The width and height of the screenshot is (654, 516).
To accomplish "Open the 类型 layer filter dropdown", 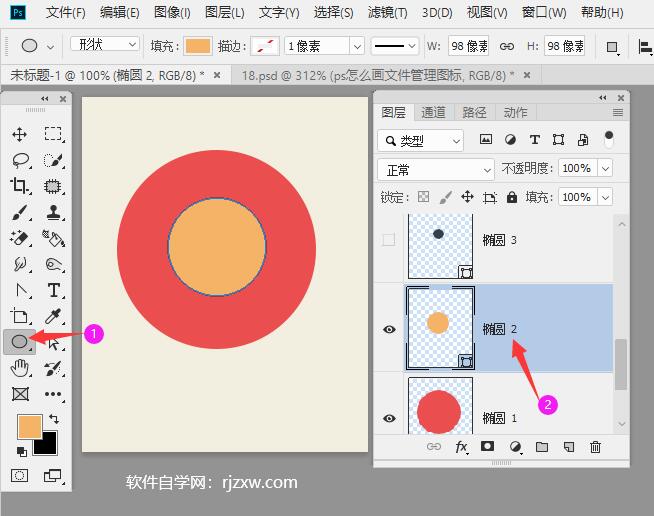I will (x=420, y=141).
